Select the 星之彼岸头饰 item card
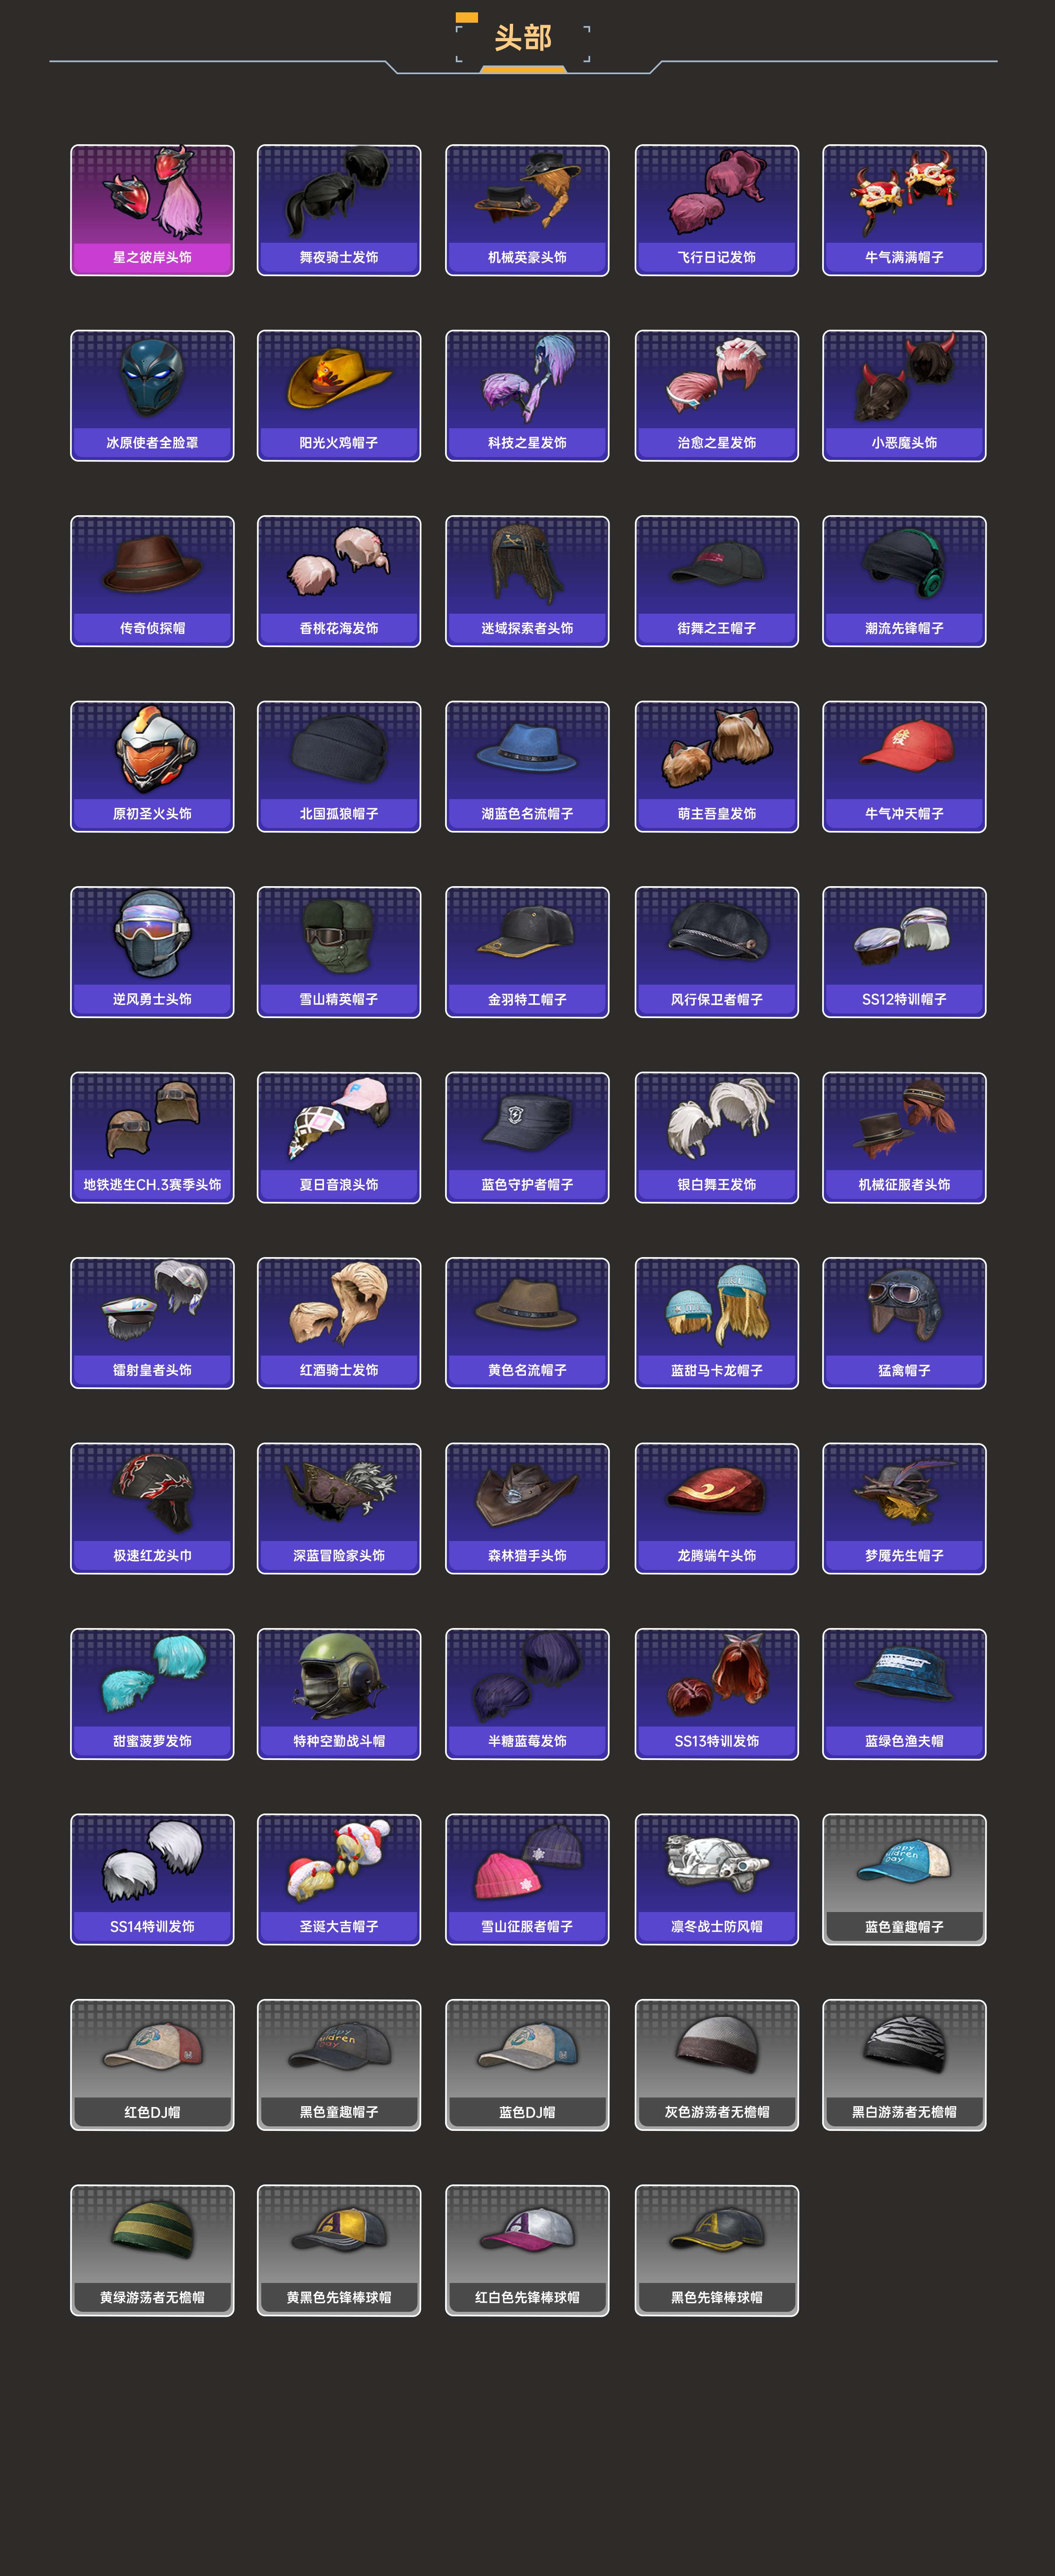Screen dimensions: 1055x2576 pos(152,211)
